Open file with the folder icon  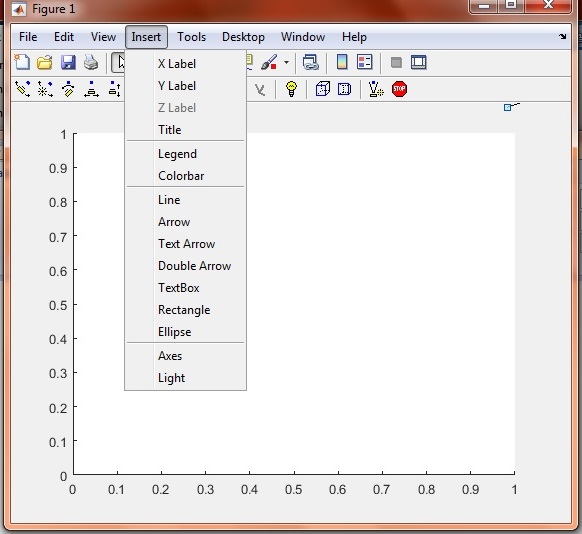tap(45, 62)
